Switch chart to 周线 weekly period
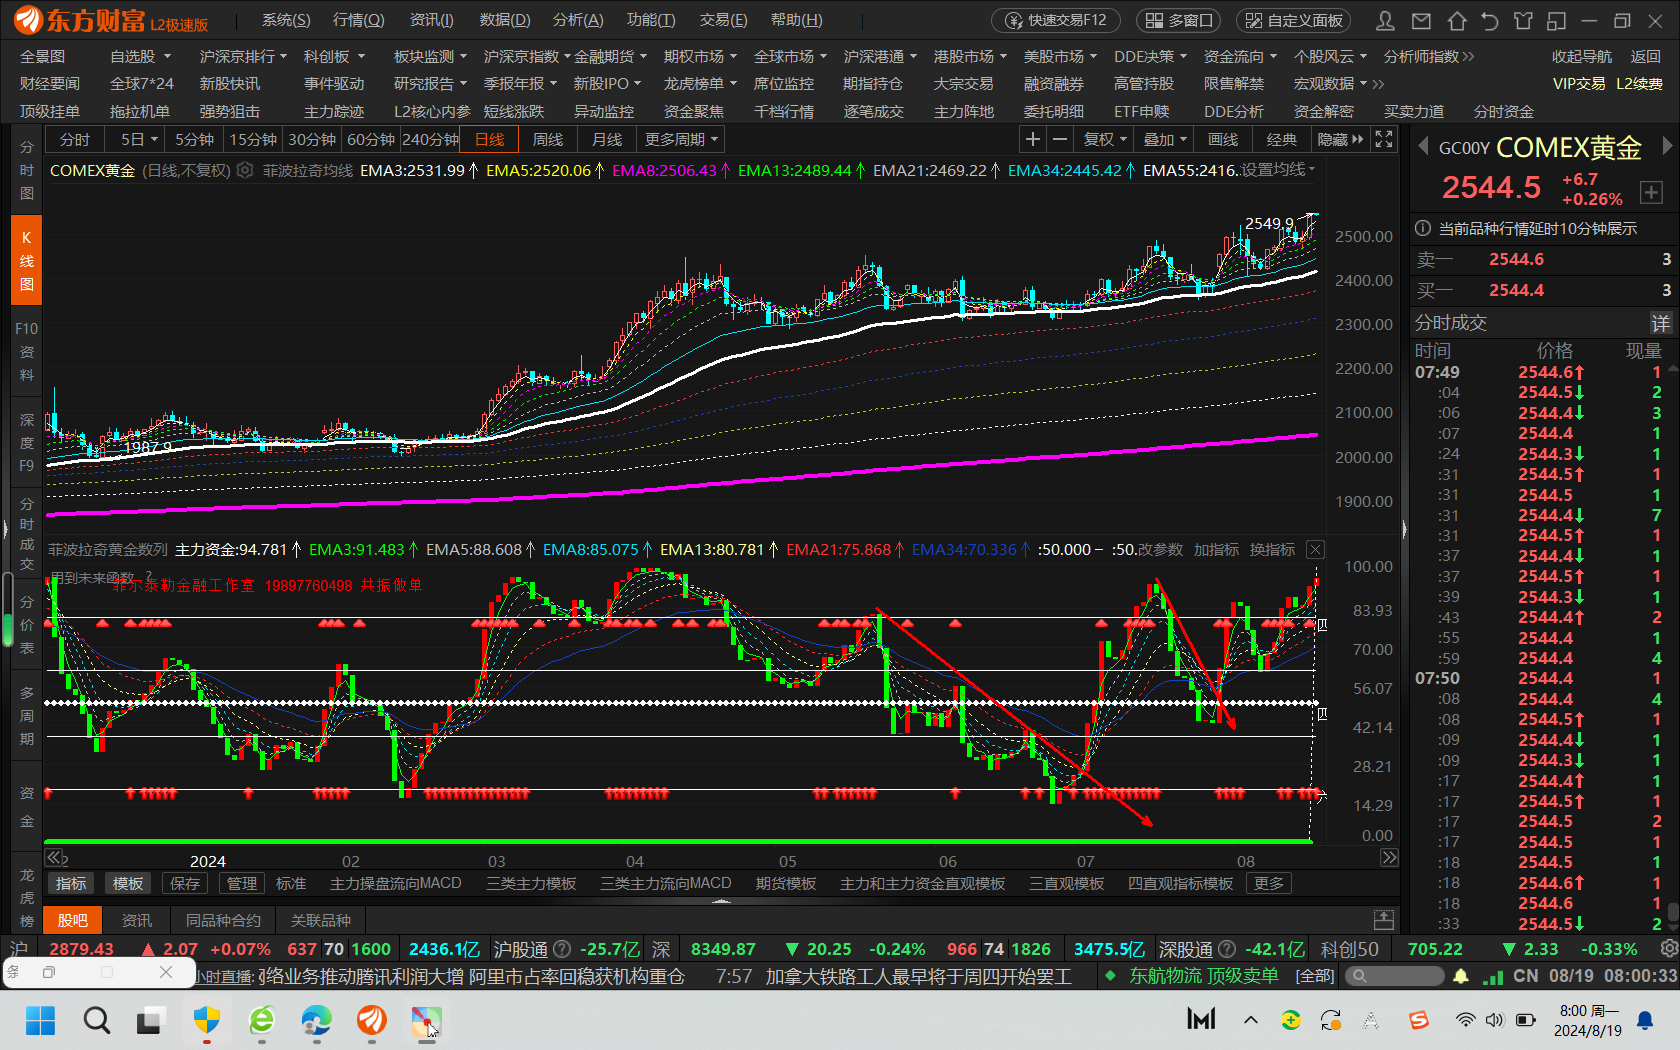 point(548,139)
